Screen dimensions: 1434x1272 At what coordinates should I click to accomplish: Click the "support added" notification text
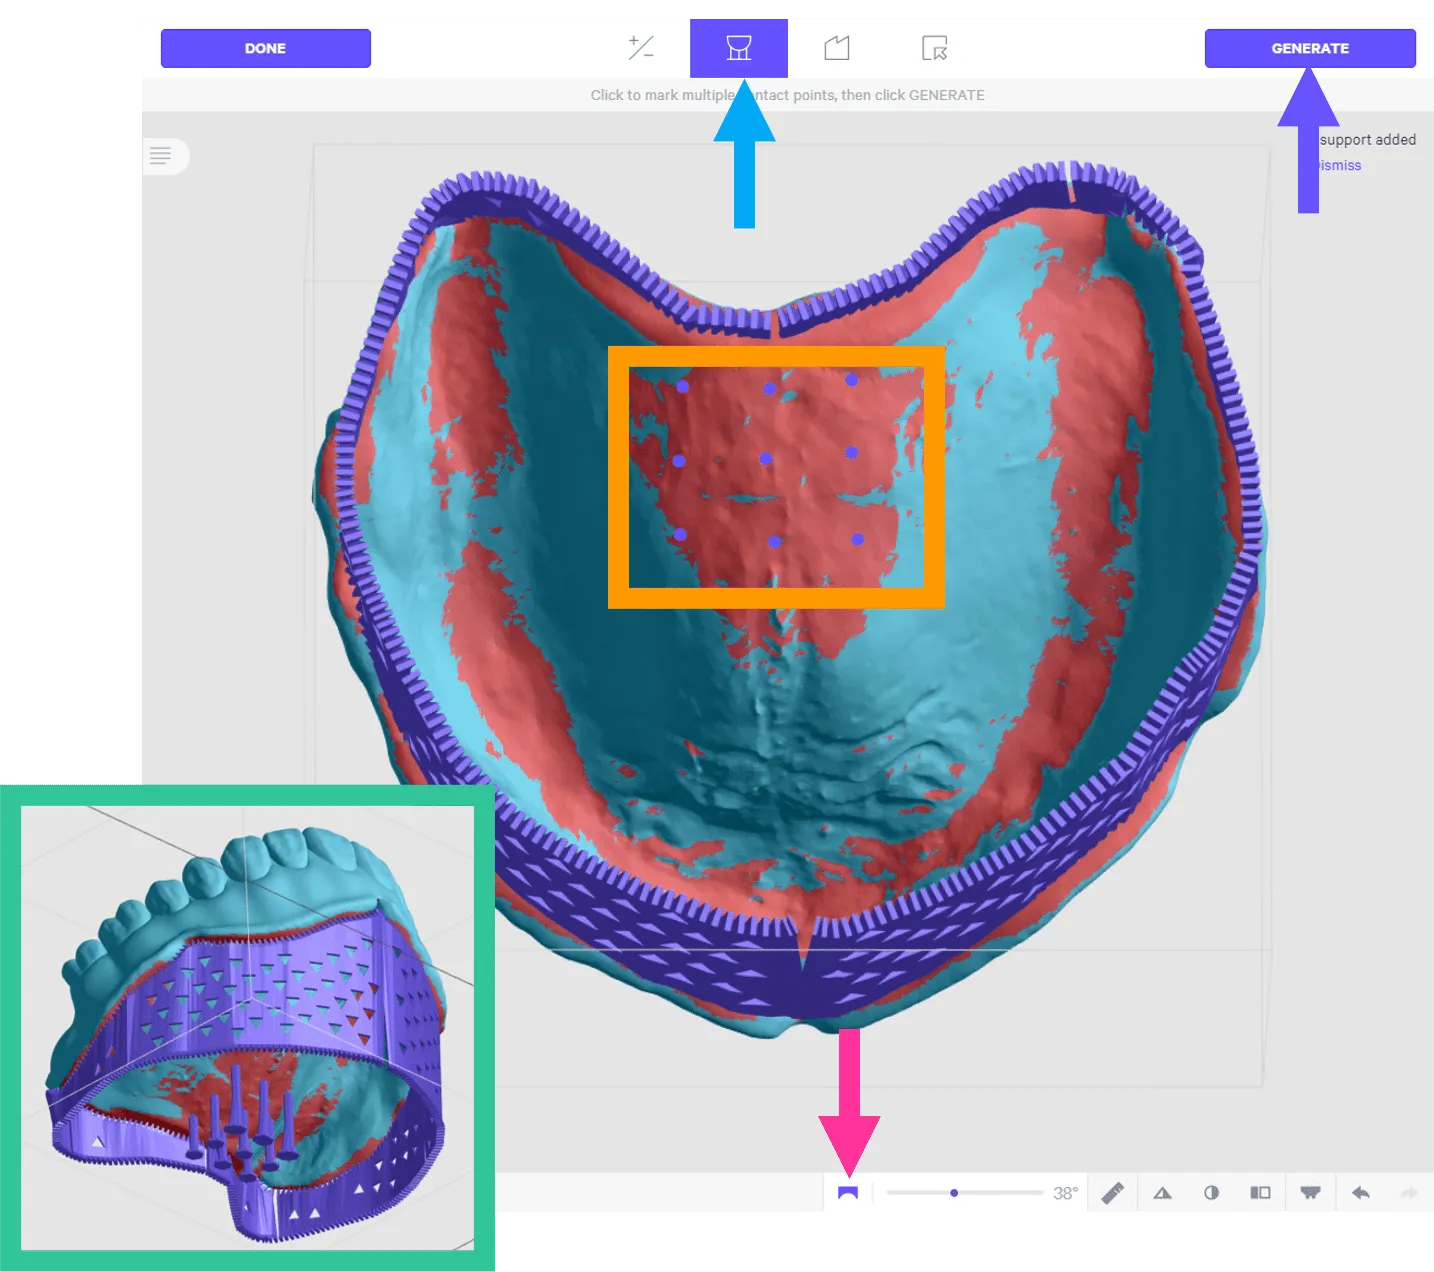point(1367,140)
